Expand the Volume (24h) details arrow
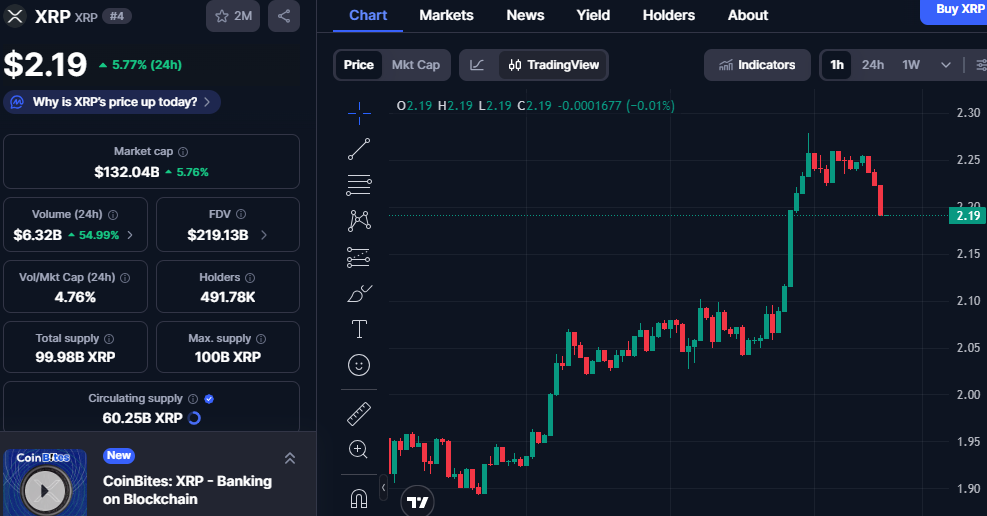 click(x=130, y=235)
